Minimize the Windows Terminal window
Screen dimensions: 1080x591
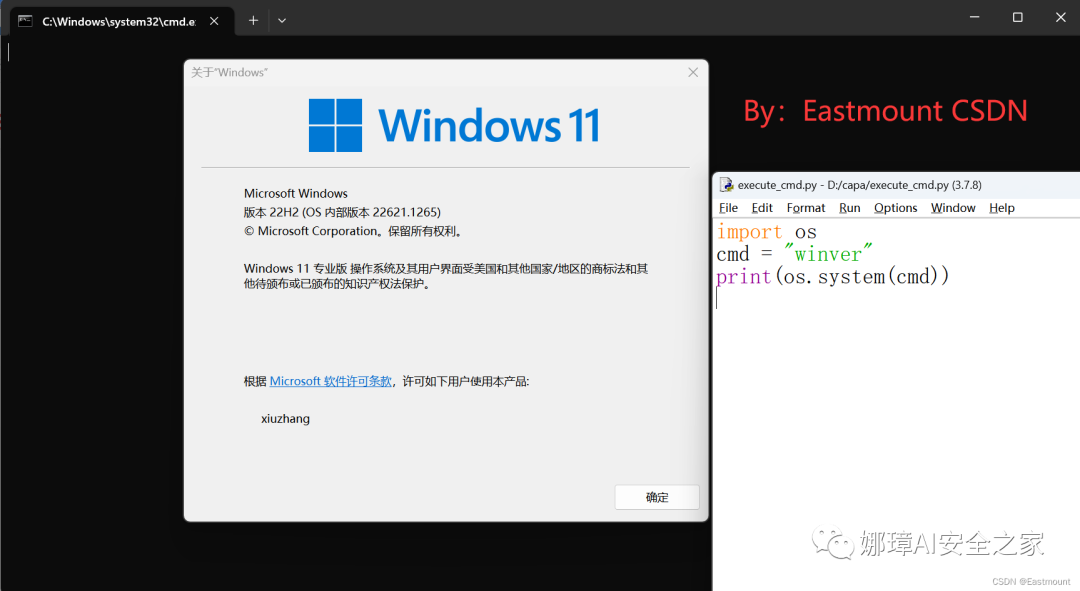point(975,17)
